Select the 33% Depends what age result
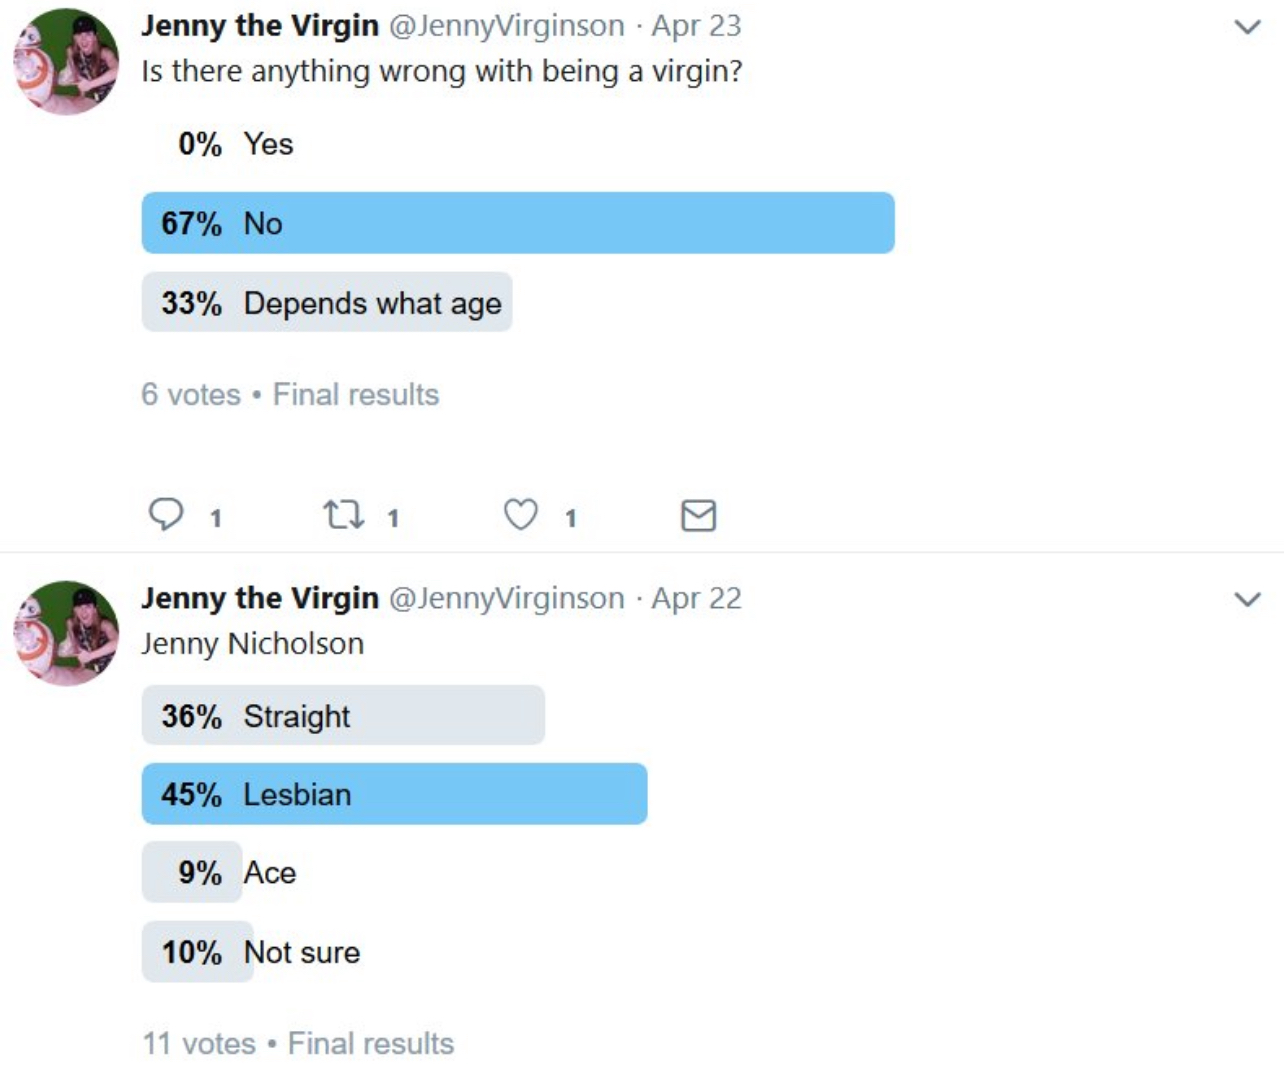The width and height of the screenshot is (1284, 1087). pyautogui.click(x=327, y=302)
